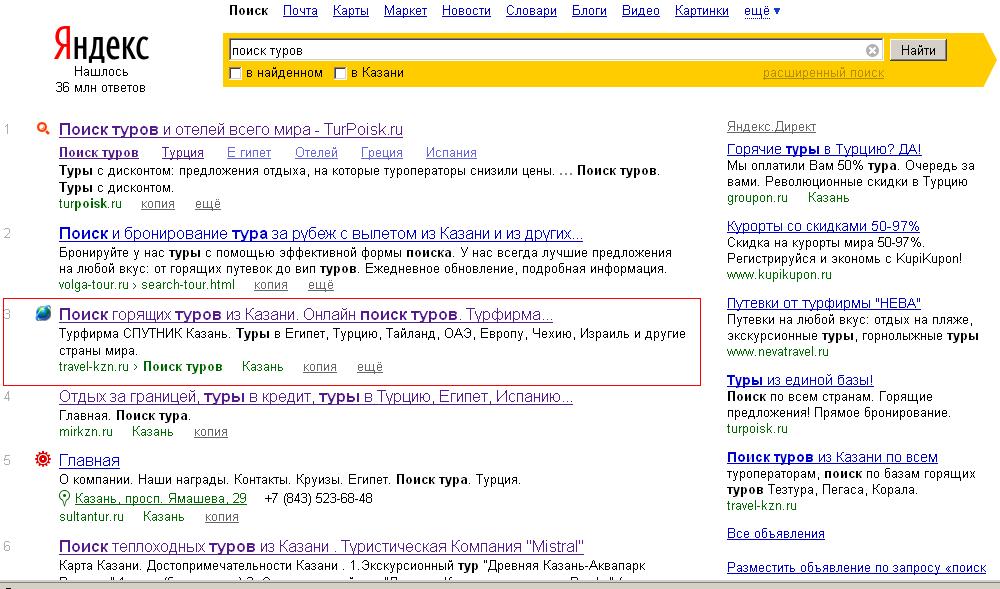Clear the search query with the X icon

[872, 50]
